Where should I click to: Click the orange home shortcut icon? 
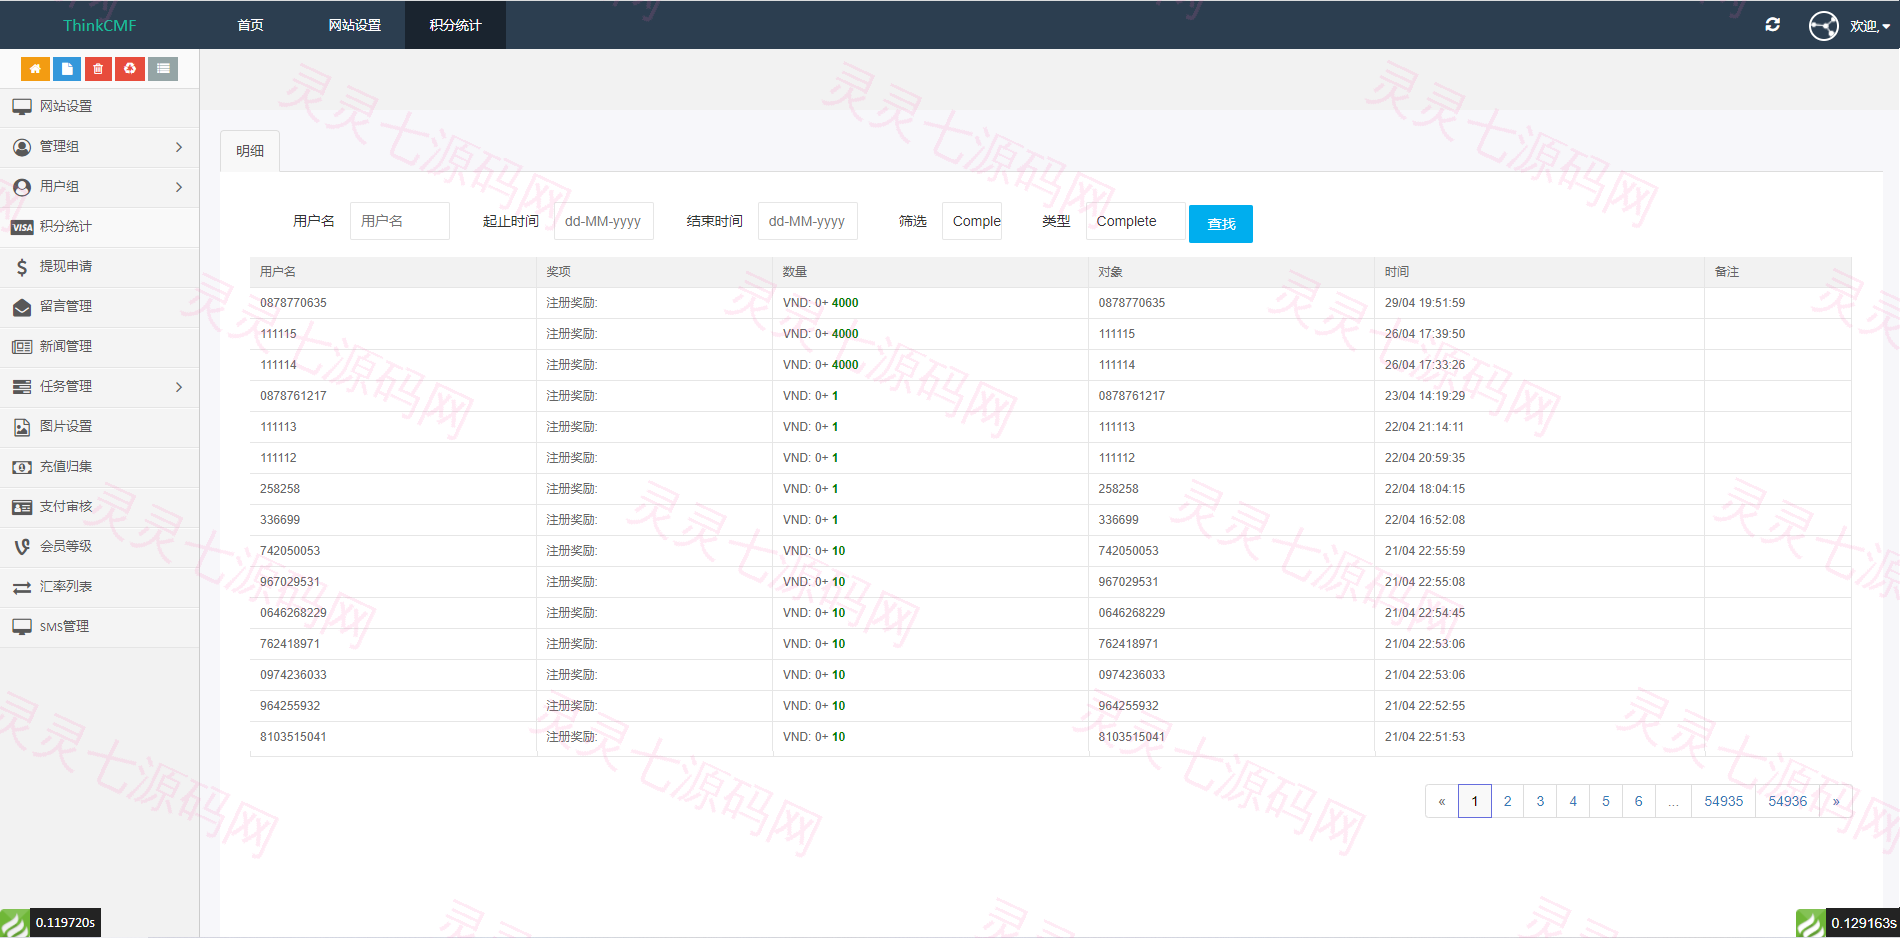[35, 69]
